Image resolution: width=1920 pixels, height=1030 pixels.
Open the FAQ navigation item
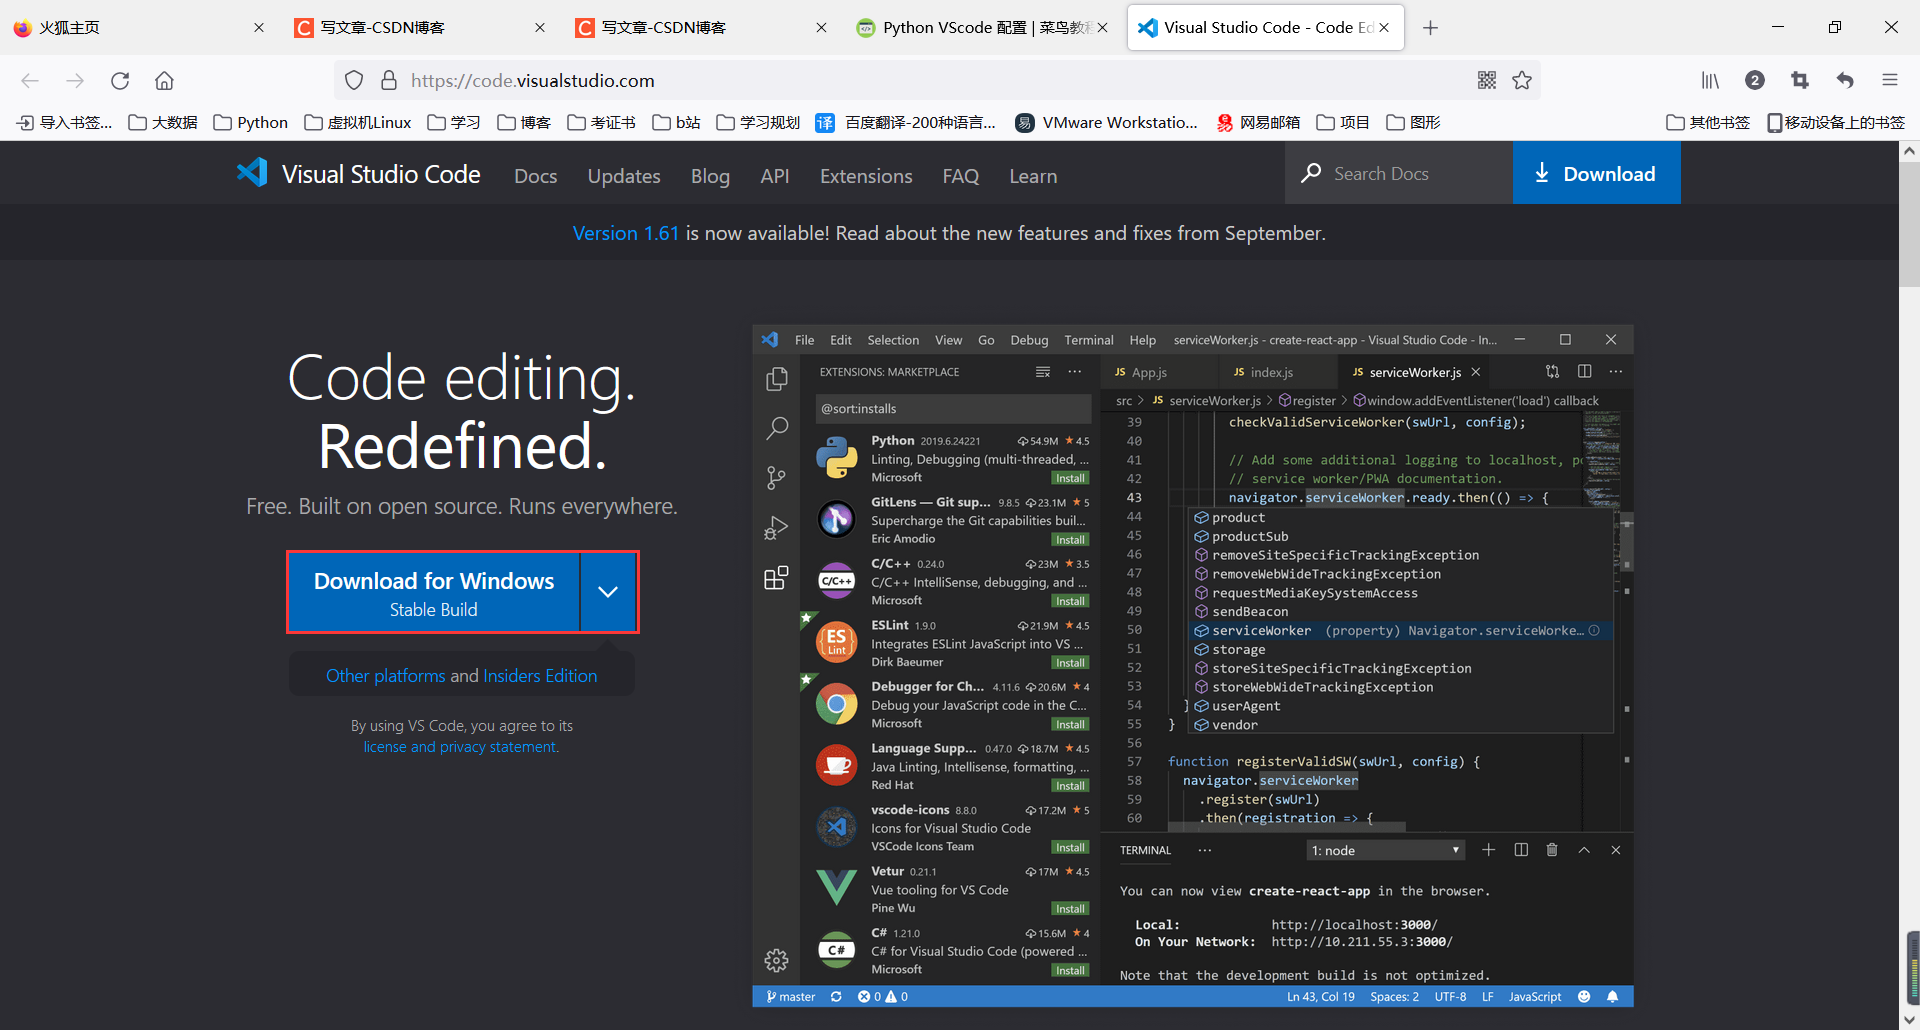click(x=960, y=176)
